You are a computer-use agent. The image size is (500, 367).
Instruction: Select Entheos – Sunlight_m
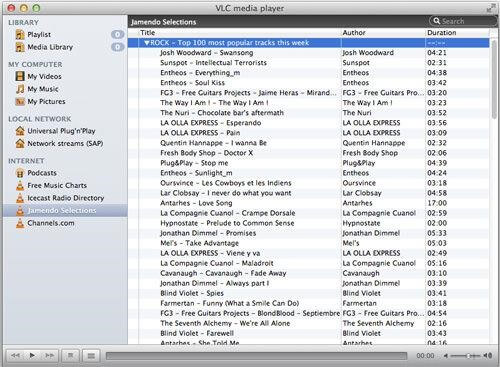click(196, 173)
